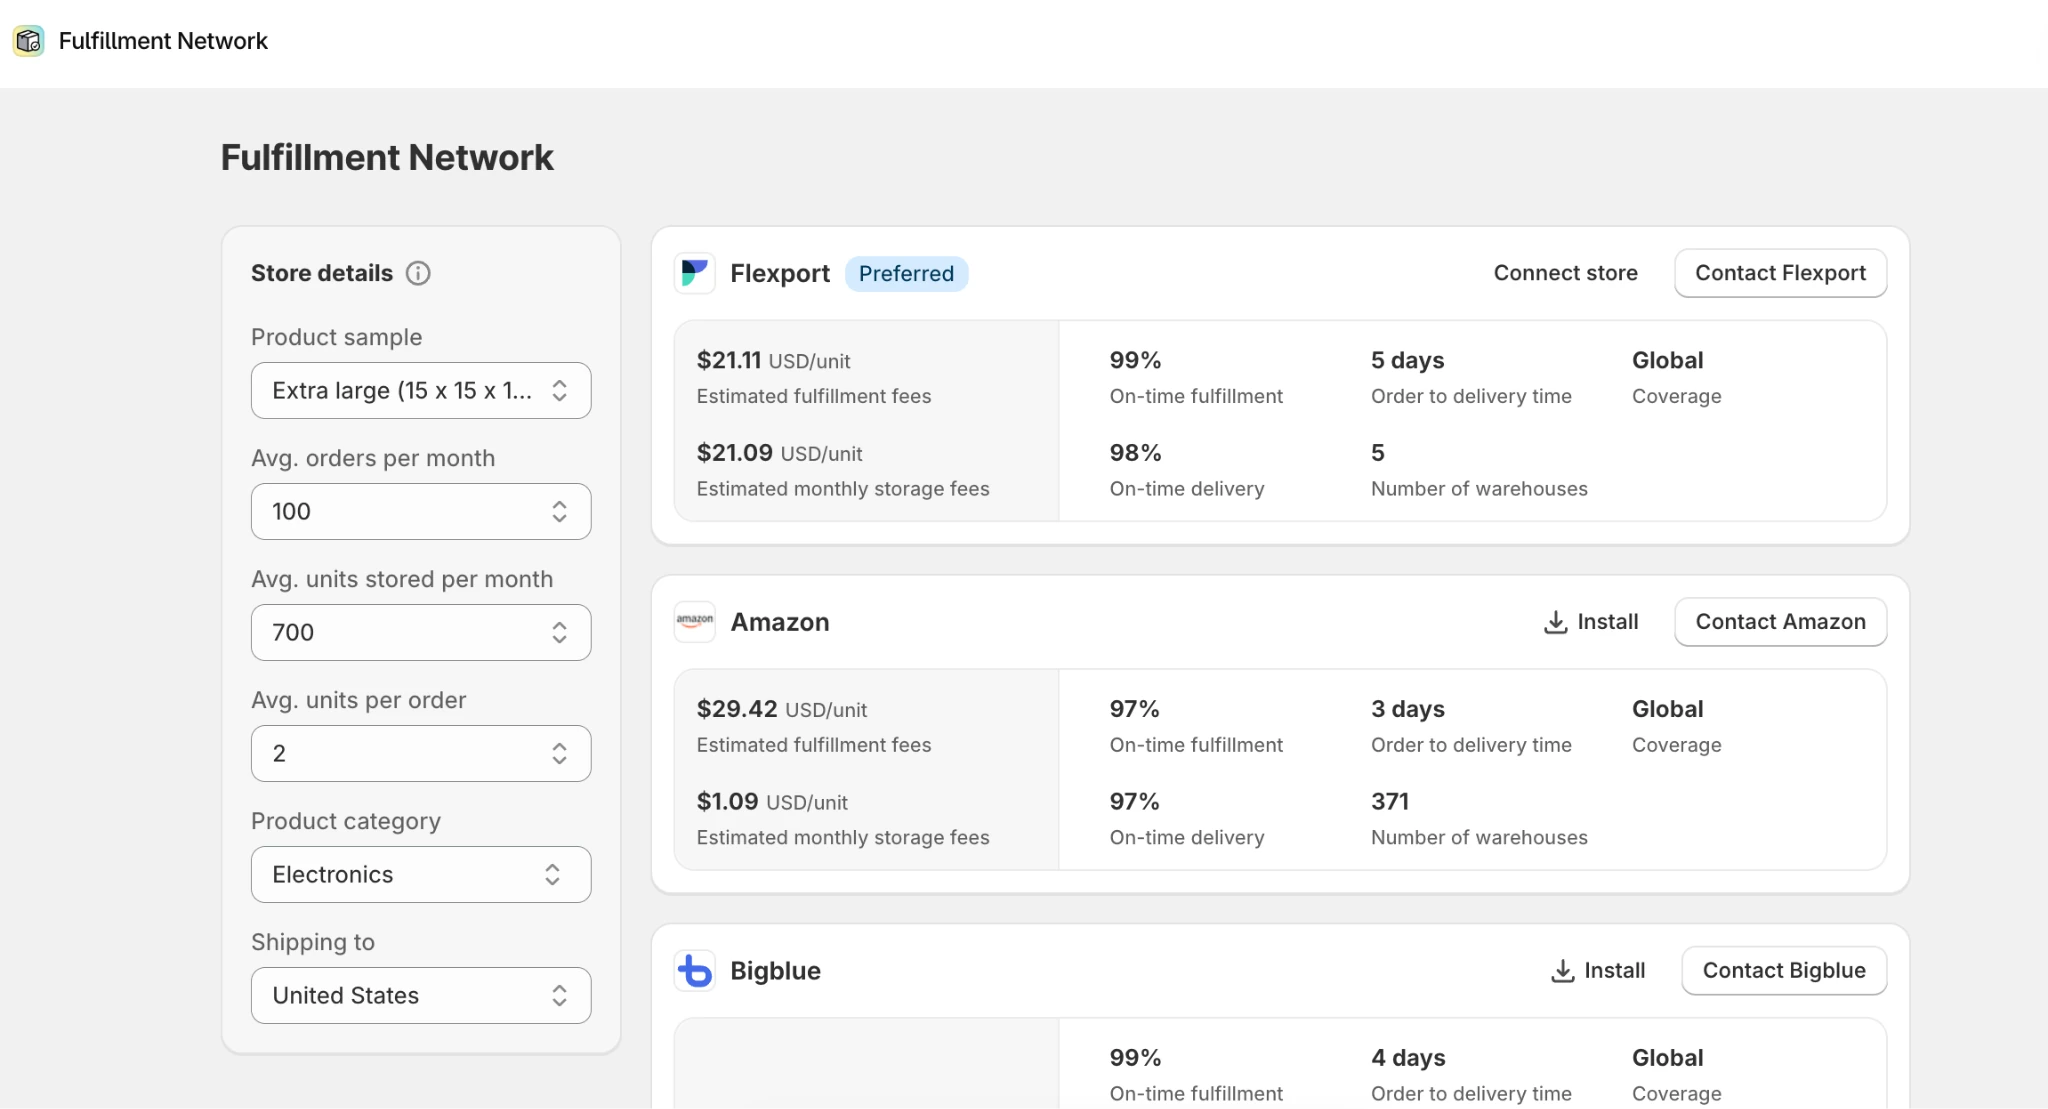Click Amazon's $1.09 USD/unit storage fee
Screen dimensions: 2048x1109
(772, 802)
